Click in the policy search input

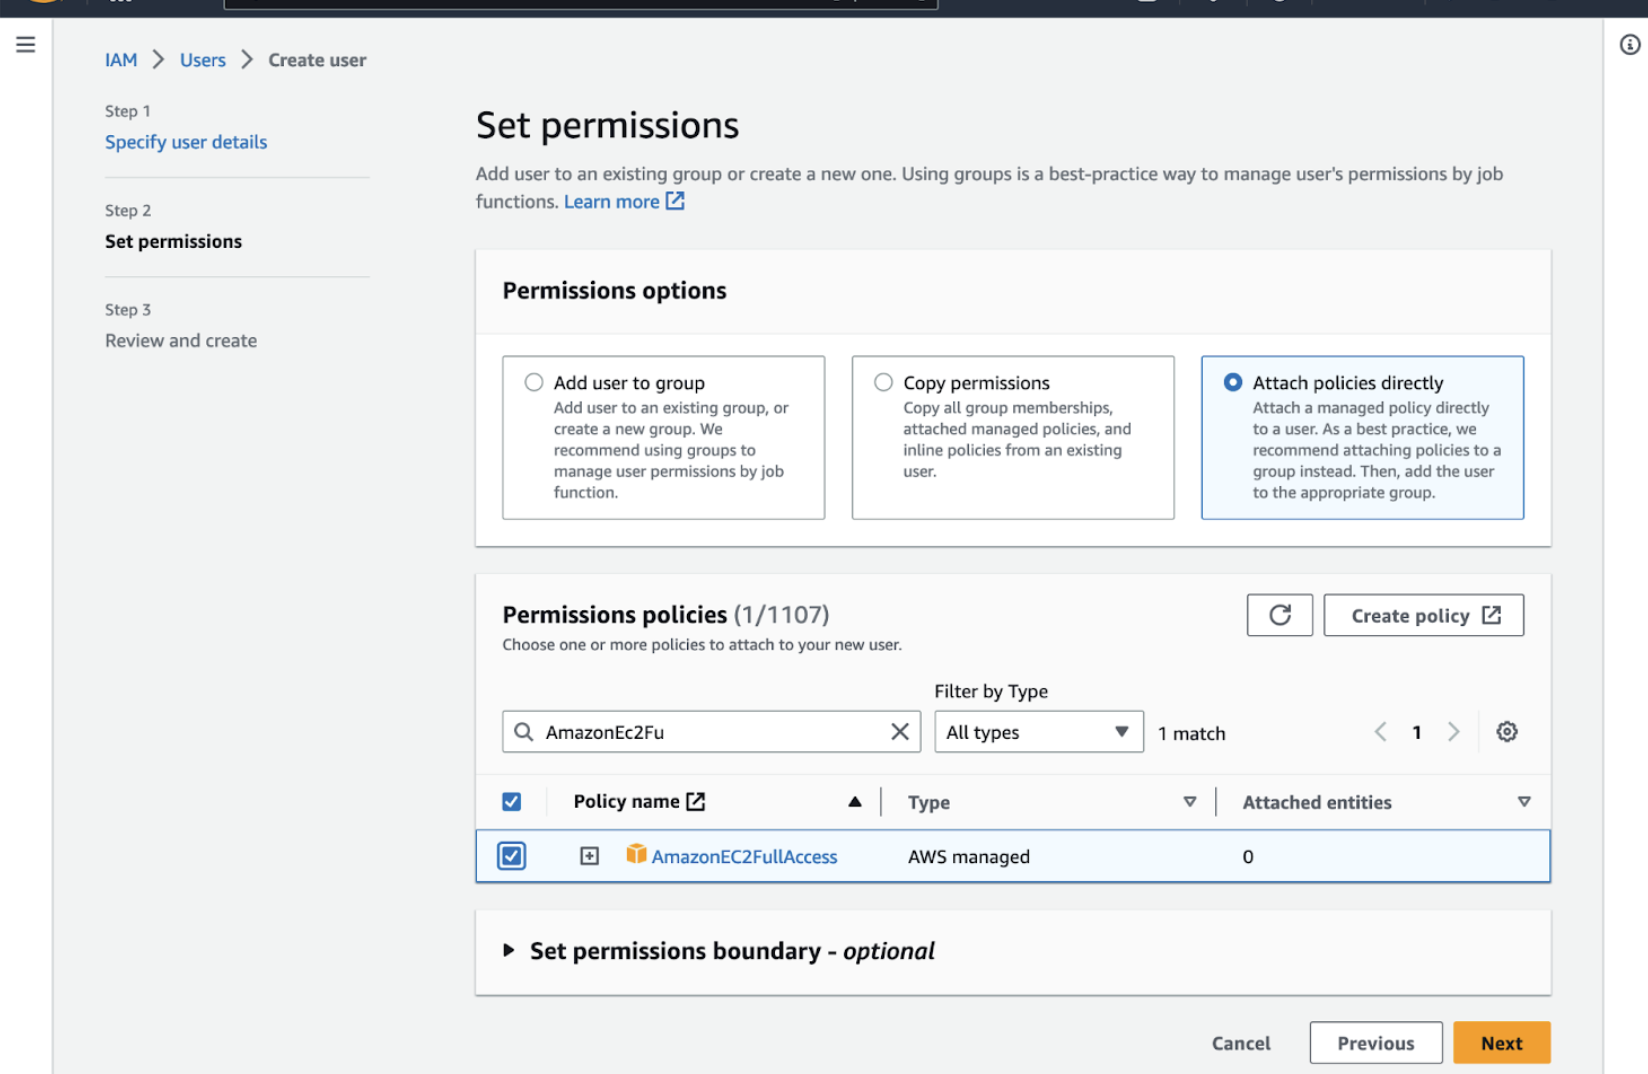[710, 732]
